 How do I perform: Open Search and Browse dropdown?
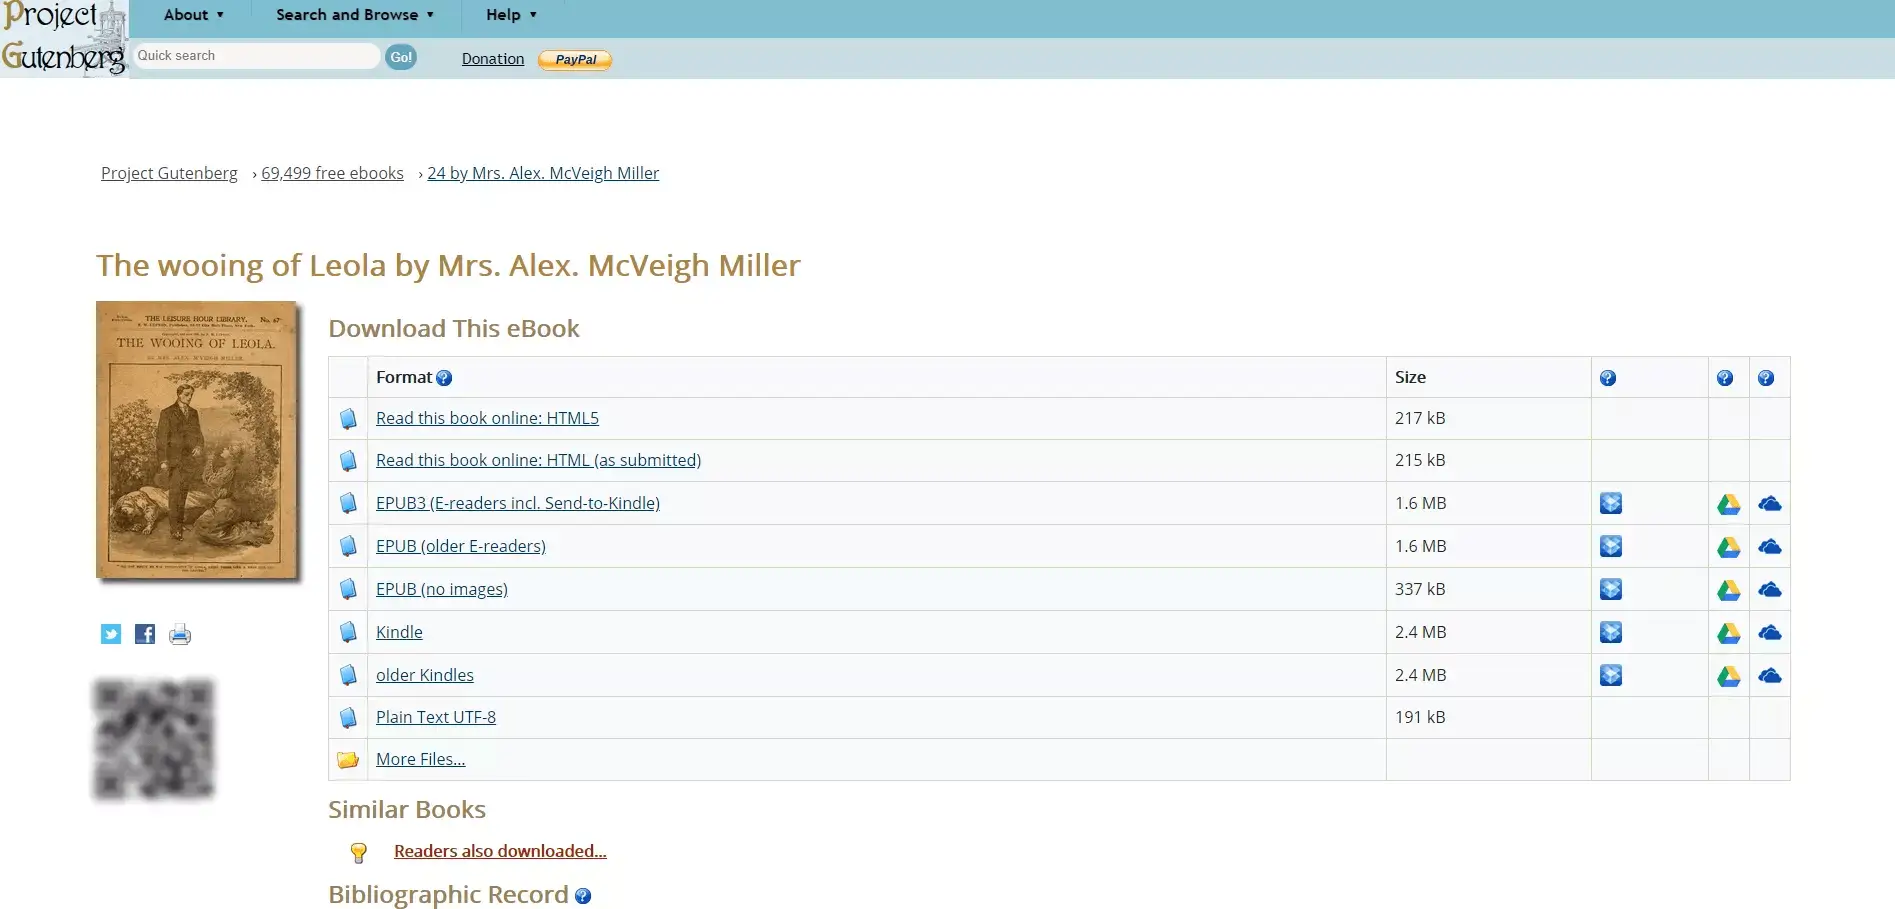point(354,15)
